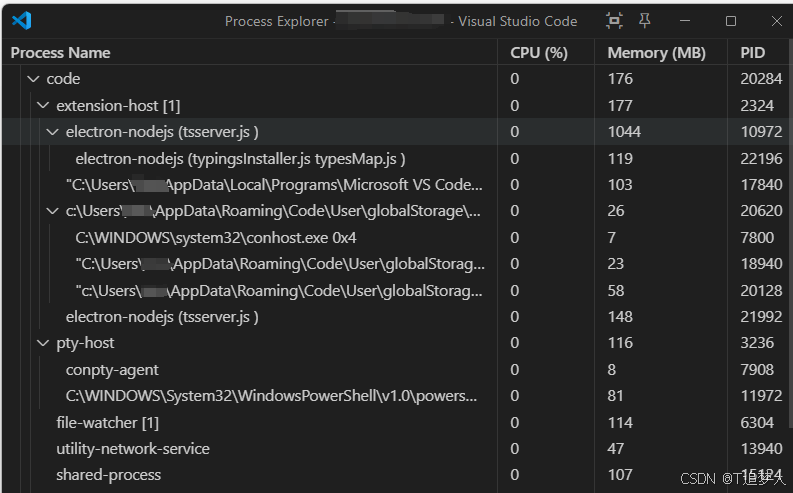Click memory value 1044
Screen dimensions: 793x493
pyautogui.click(x=624, y=132)
